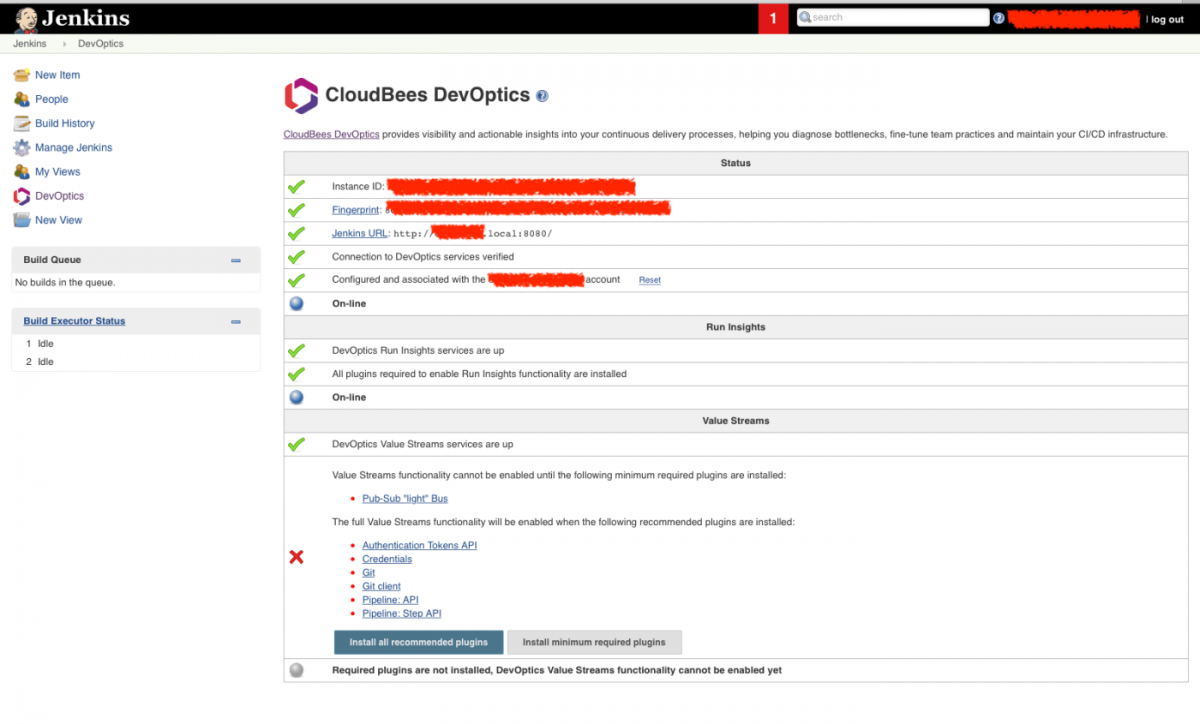Click Install minimum required plugins button
Screen dimensions: 1200x724
coord(594,642)
